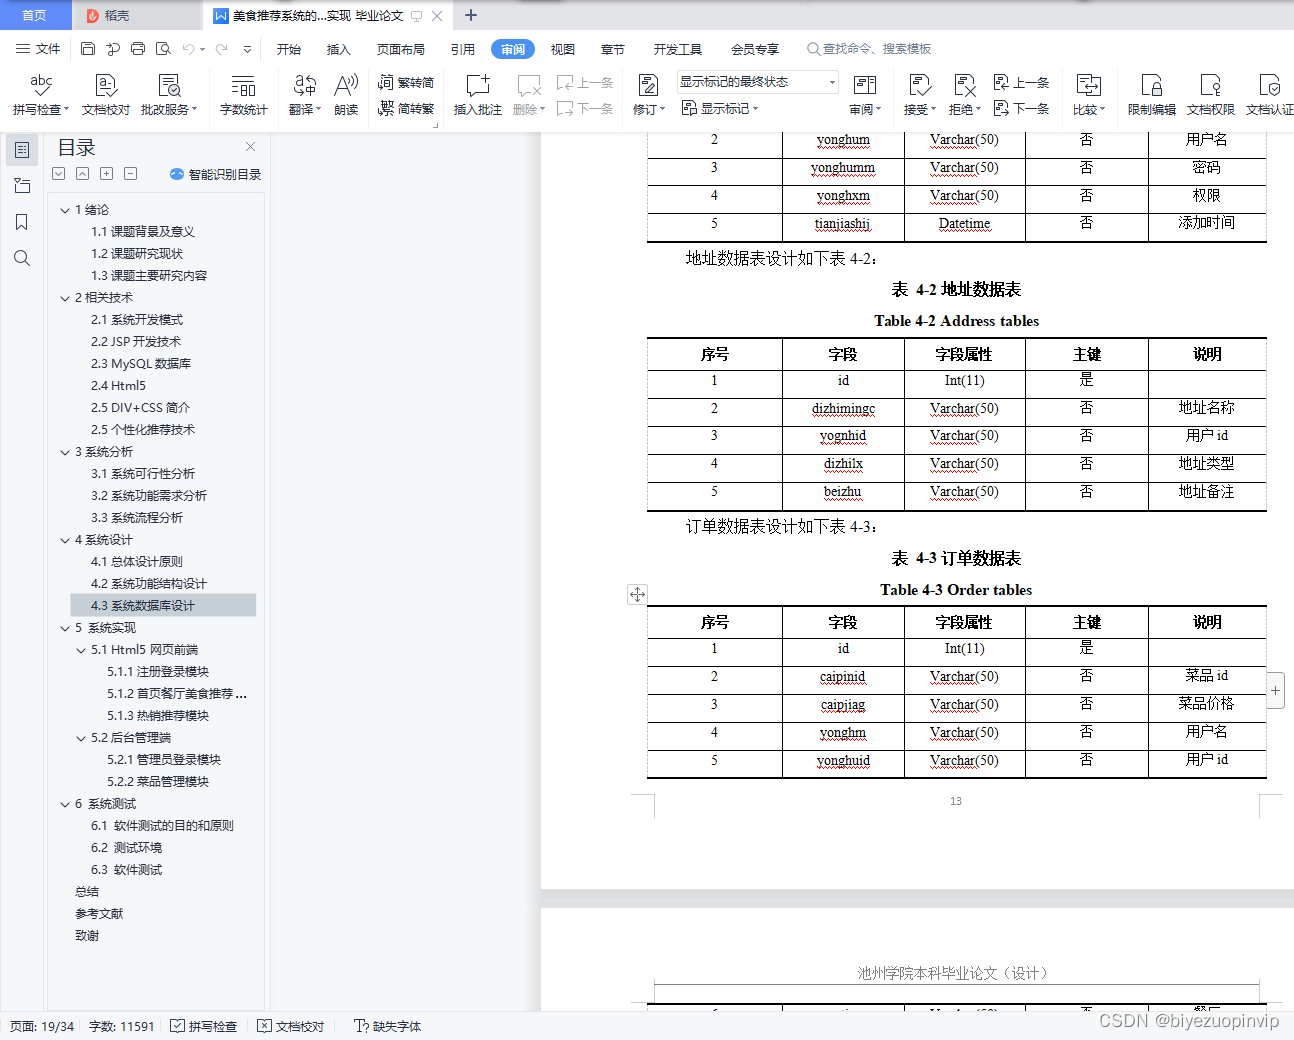Image resolution: width=1294 pixels, height=1040 pixels.
Task: Select outline item '4.2 系统功能结构设计'
Action: tap(149, 584)
